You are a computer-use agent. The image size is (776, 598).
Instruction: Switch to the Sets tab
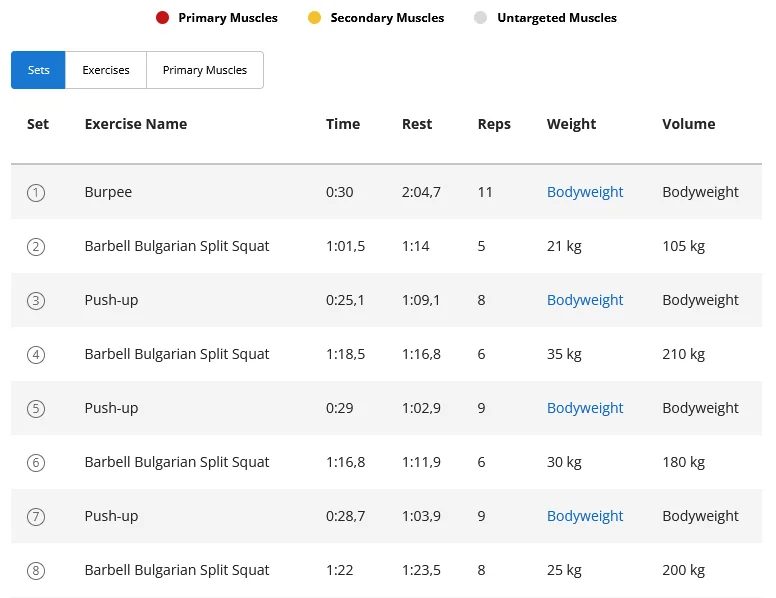(38, 70)
